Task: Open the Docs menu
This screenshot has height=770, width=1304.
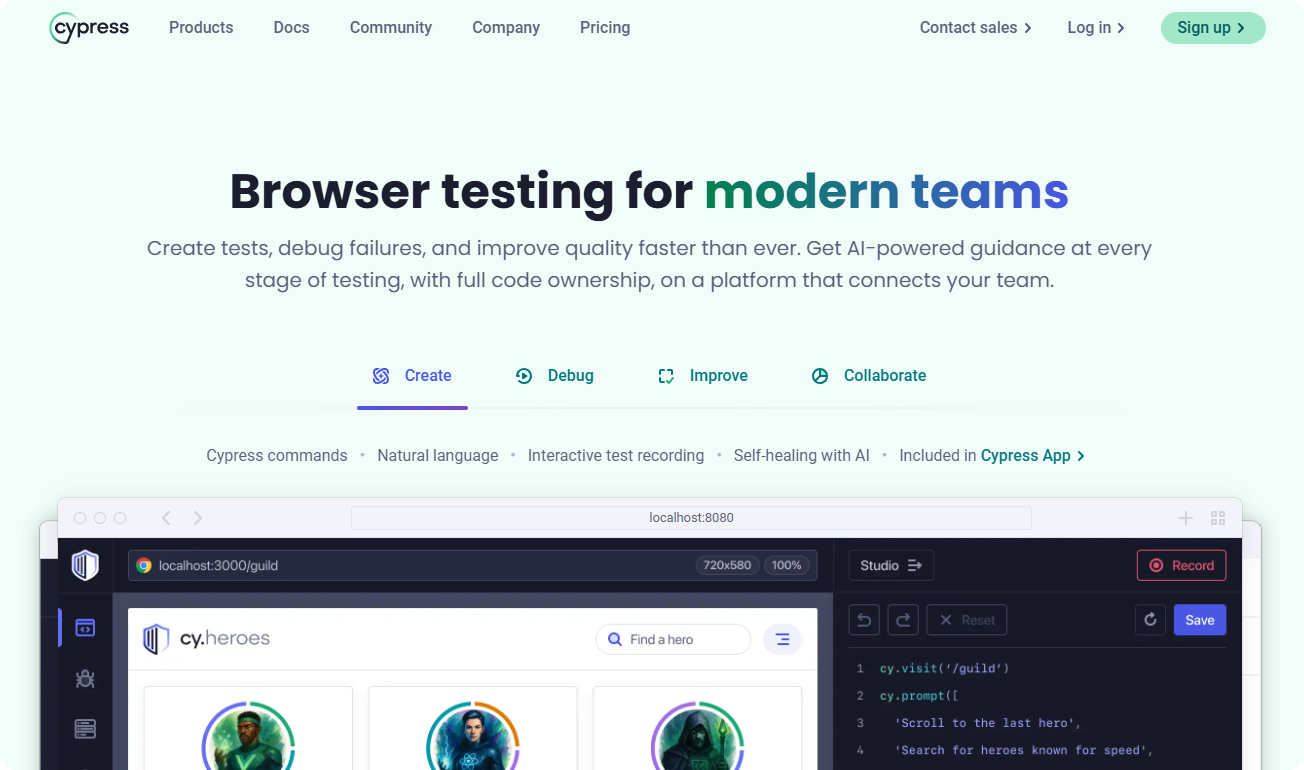Action: 291,28
